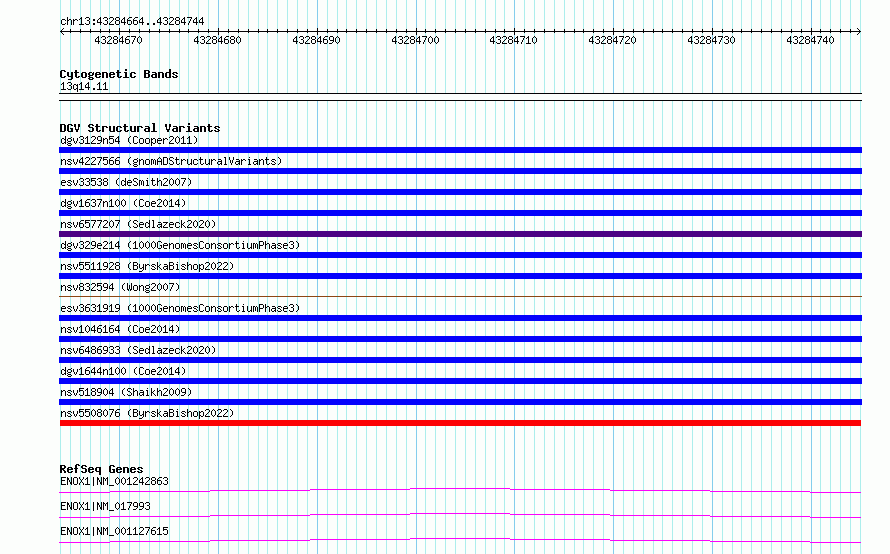Select variant esv3631919 (1000GenomesConsortiumPhase3) label
This screenshot has height=554, width=890.
pos(180,308)
